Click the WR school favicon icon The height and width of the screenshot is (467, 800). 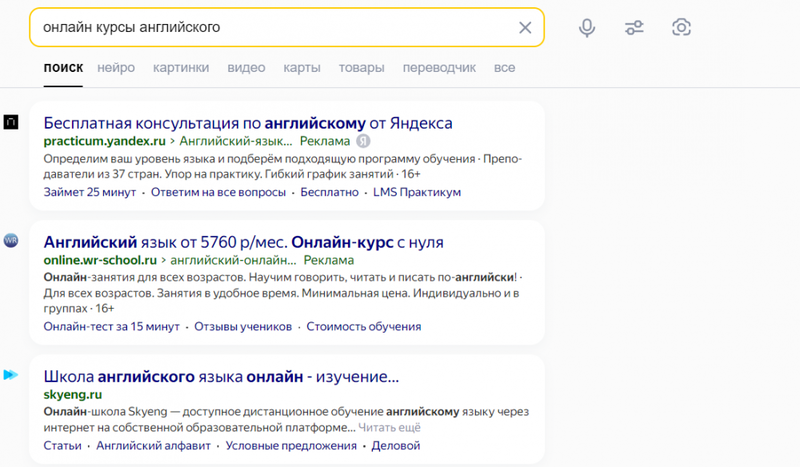(11, 240)
